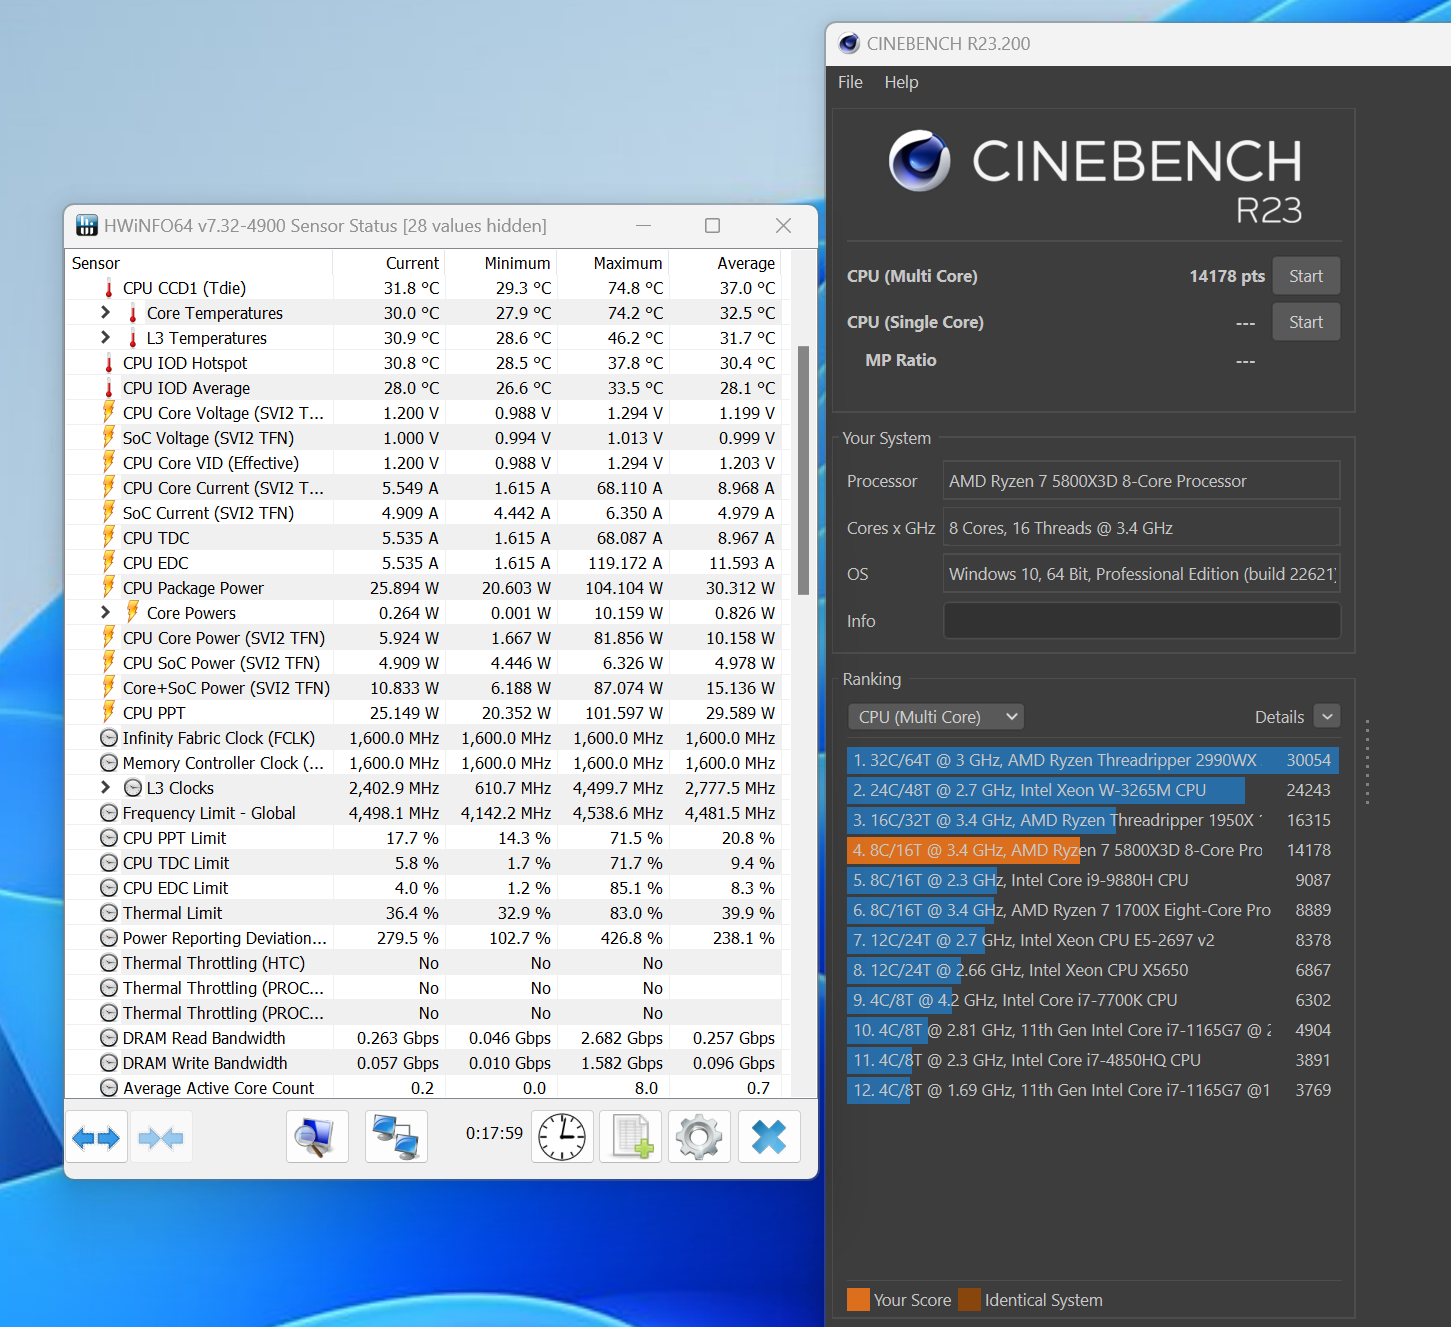This screenshot has height=1327, width=1451.
Task: Select the Threadripper 1950X ranking row
Action: click(1093, 820)
